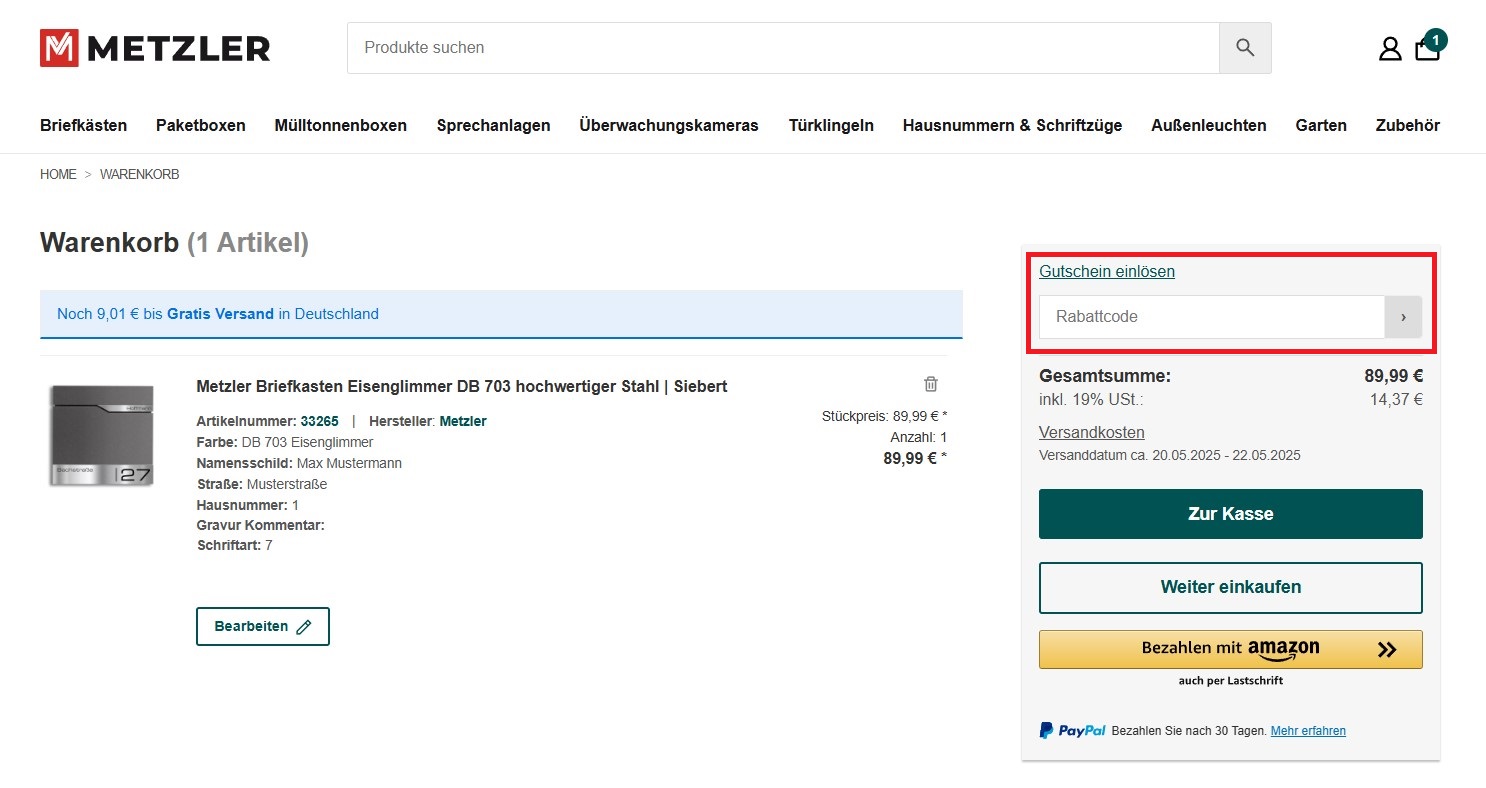The width and height of the screenshot is (1486, 788).
Task: Open the shopping bag cart icon
Action: 1428,48
